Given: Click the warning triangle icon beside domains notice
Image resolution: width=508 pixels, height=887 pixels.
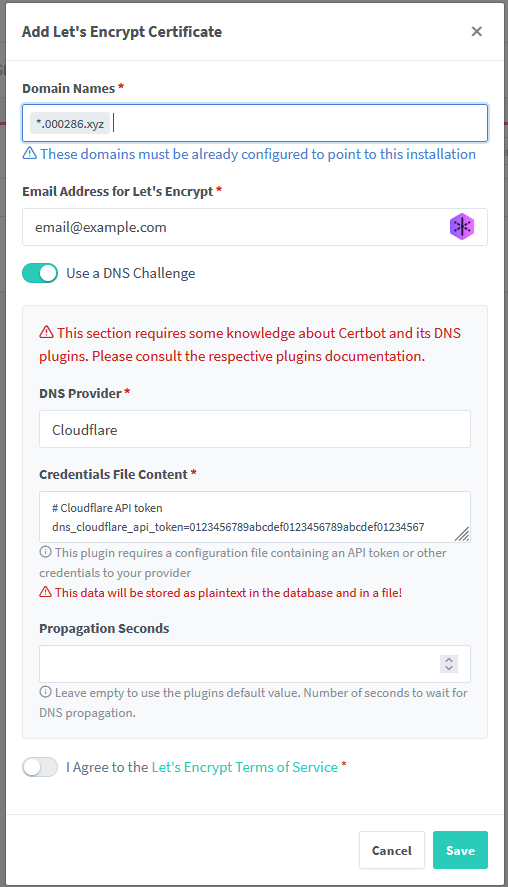Looking at the screenshot, I should pos(29,153).
